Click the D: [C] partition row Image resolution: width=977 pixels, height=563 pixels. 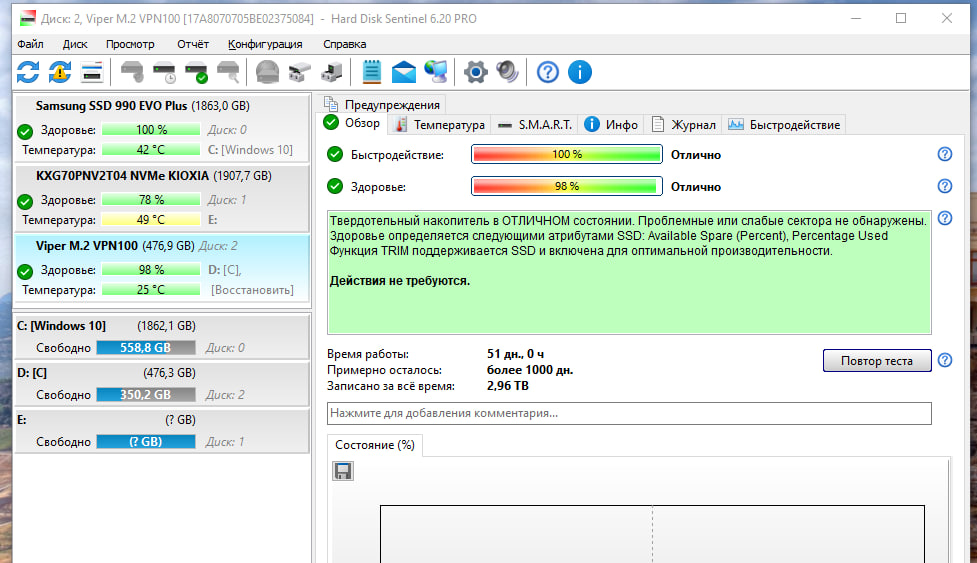(162, 384)
